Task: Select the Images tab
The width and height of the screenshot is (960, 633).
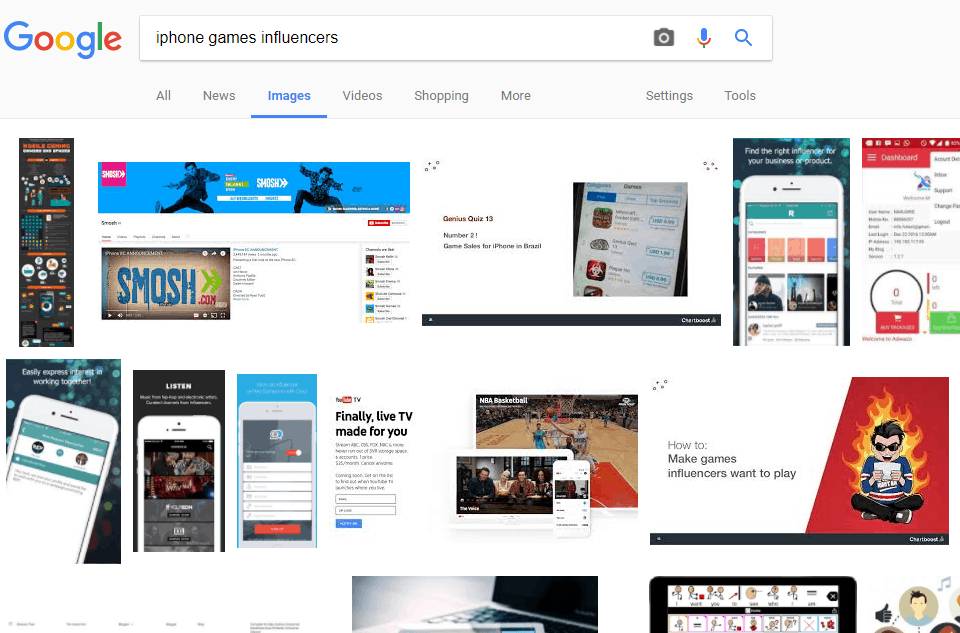Action: coord(289,96)
